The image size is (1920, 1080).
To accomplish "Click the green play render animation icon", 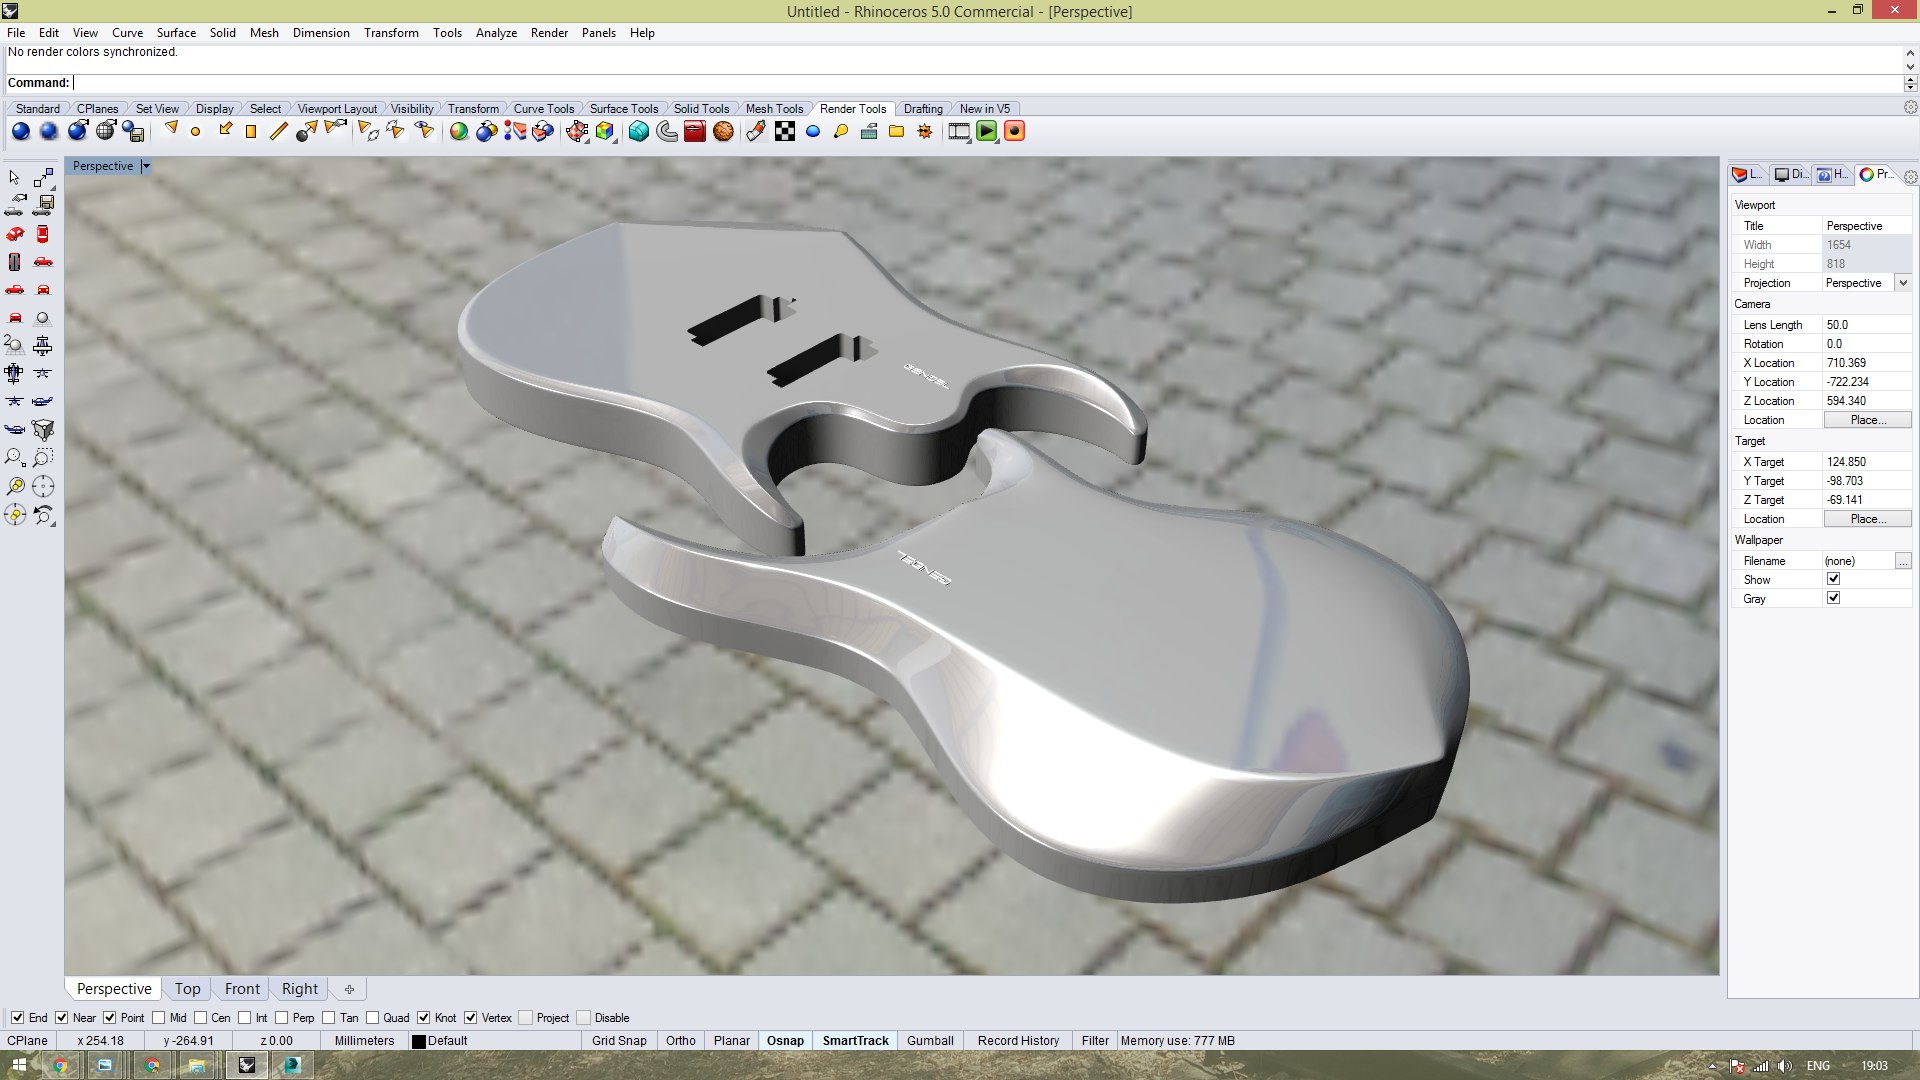I will [x=986, y=131].
